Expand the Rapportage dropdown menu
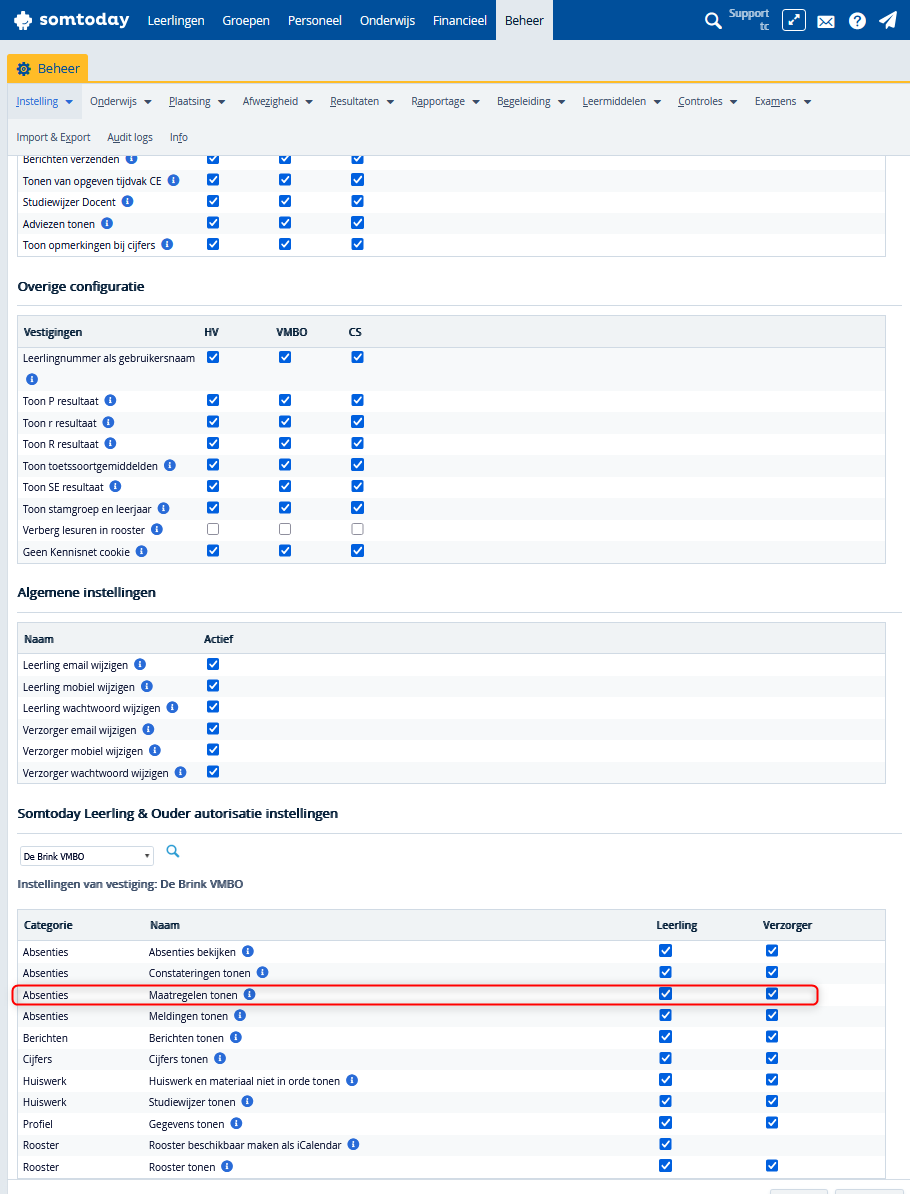This screenshot has height=1194, width=910. click(x=445, y=101)
